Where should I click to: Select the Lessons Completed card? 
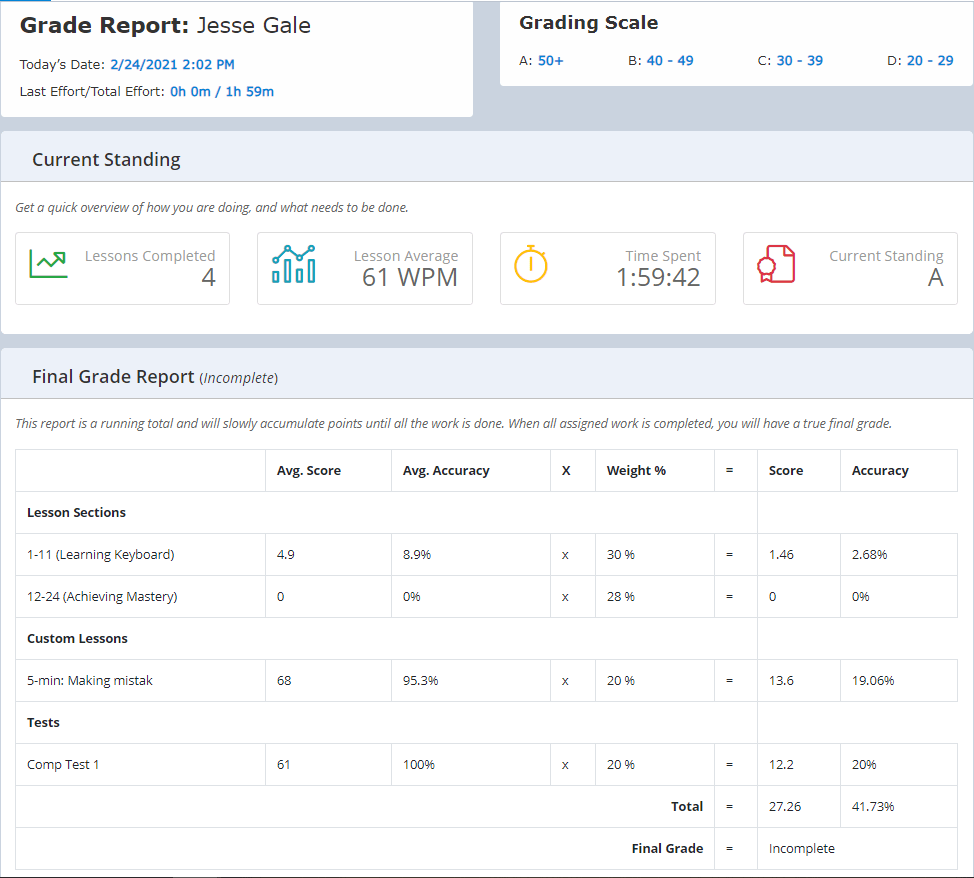point(122,268)
